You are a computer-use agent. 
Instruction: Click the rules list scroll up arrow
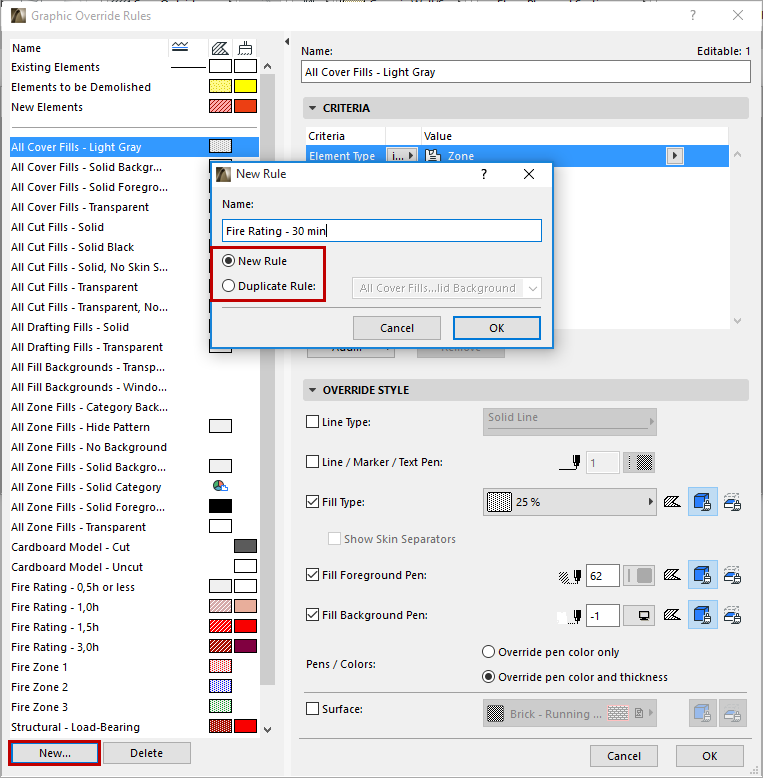tap(268, 66)
